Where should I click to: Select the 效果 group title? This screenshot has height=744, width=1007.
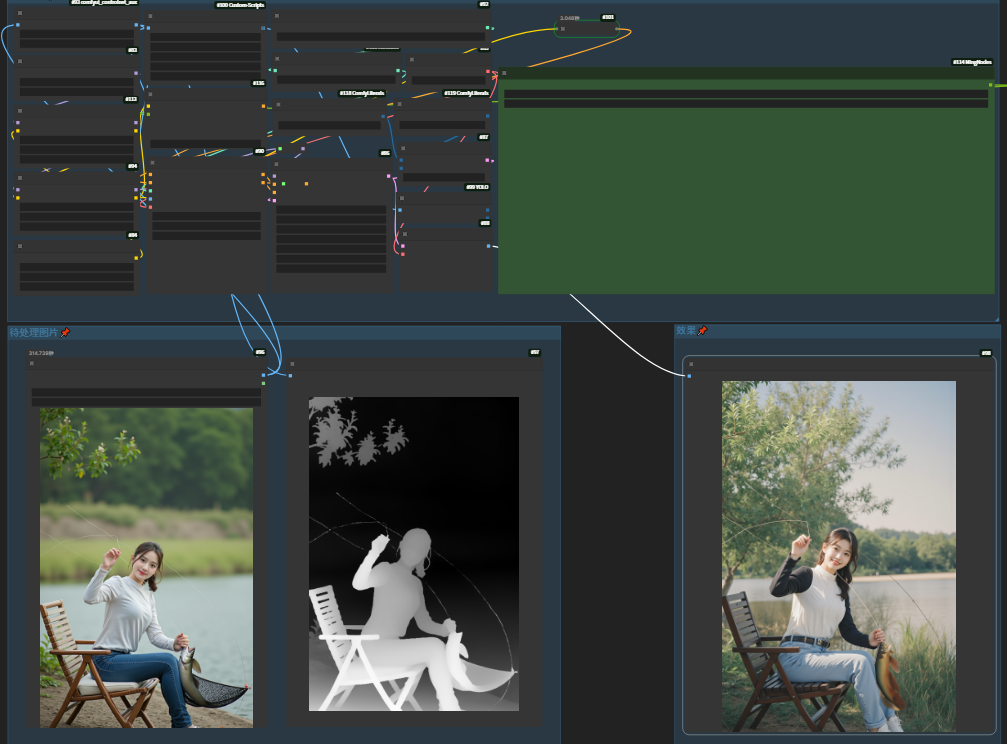pos(685,330)
